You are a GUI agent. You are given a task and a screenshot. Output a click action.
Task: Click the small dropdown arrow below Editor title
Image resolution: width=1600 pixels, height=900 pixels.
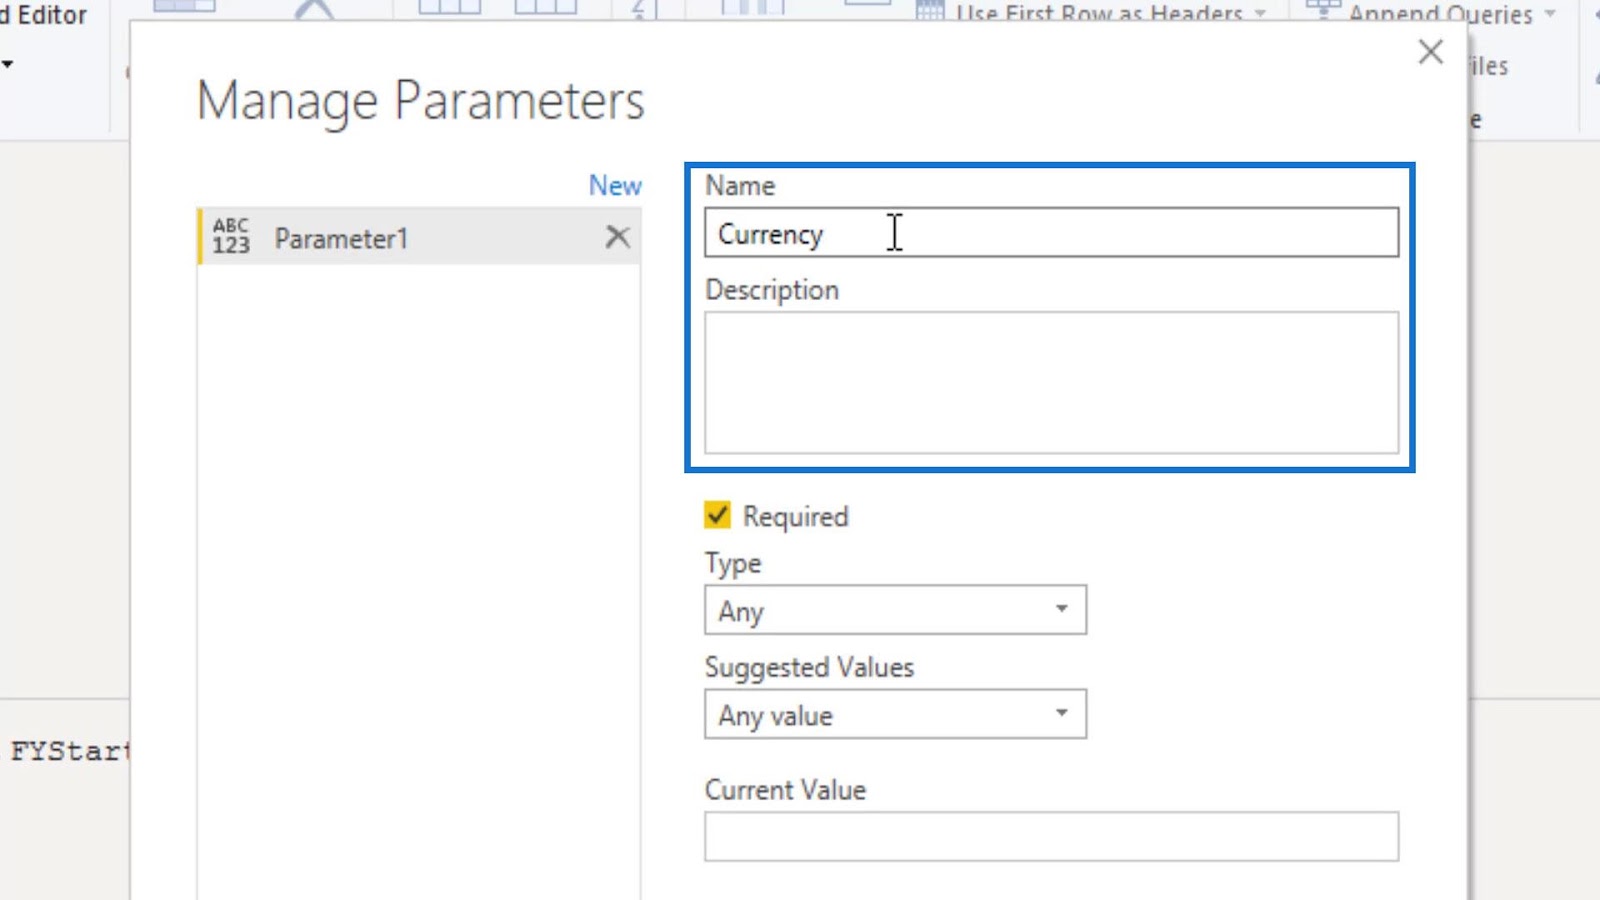8,64
